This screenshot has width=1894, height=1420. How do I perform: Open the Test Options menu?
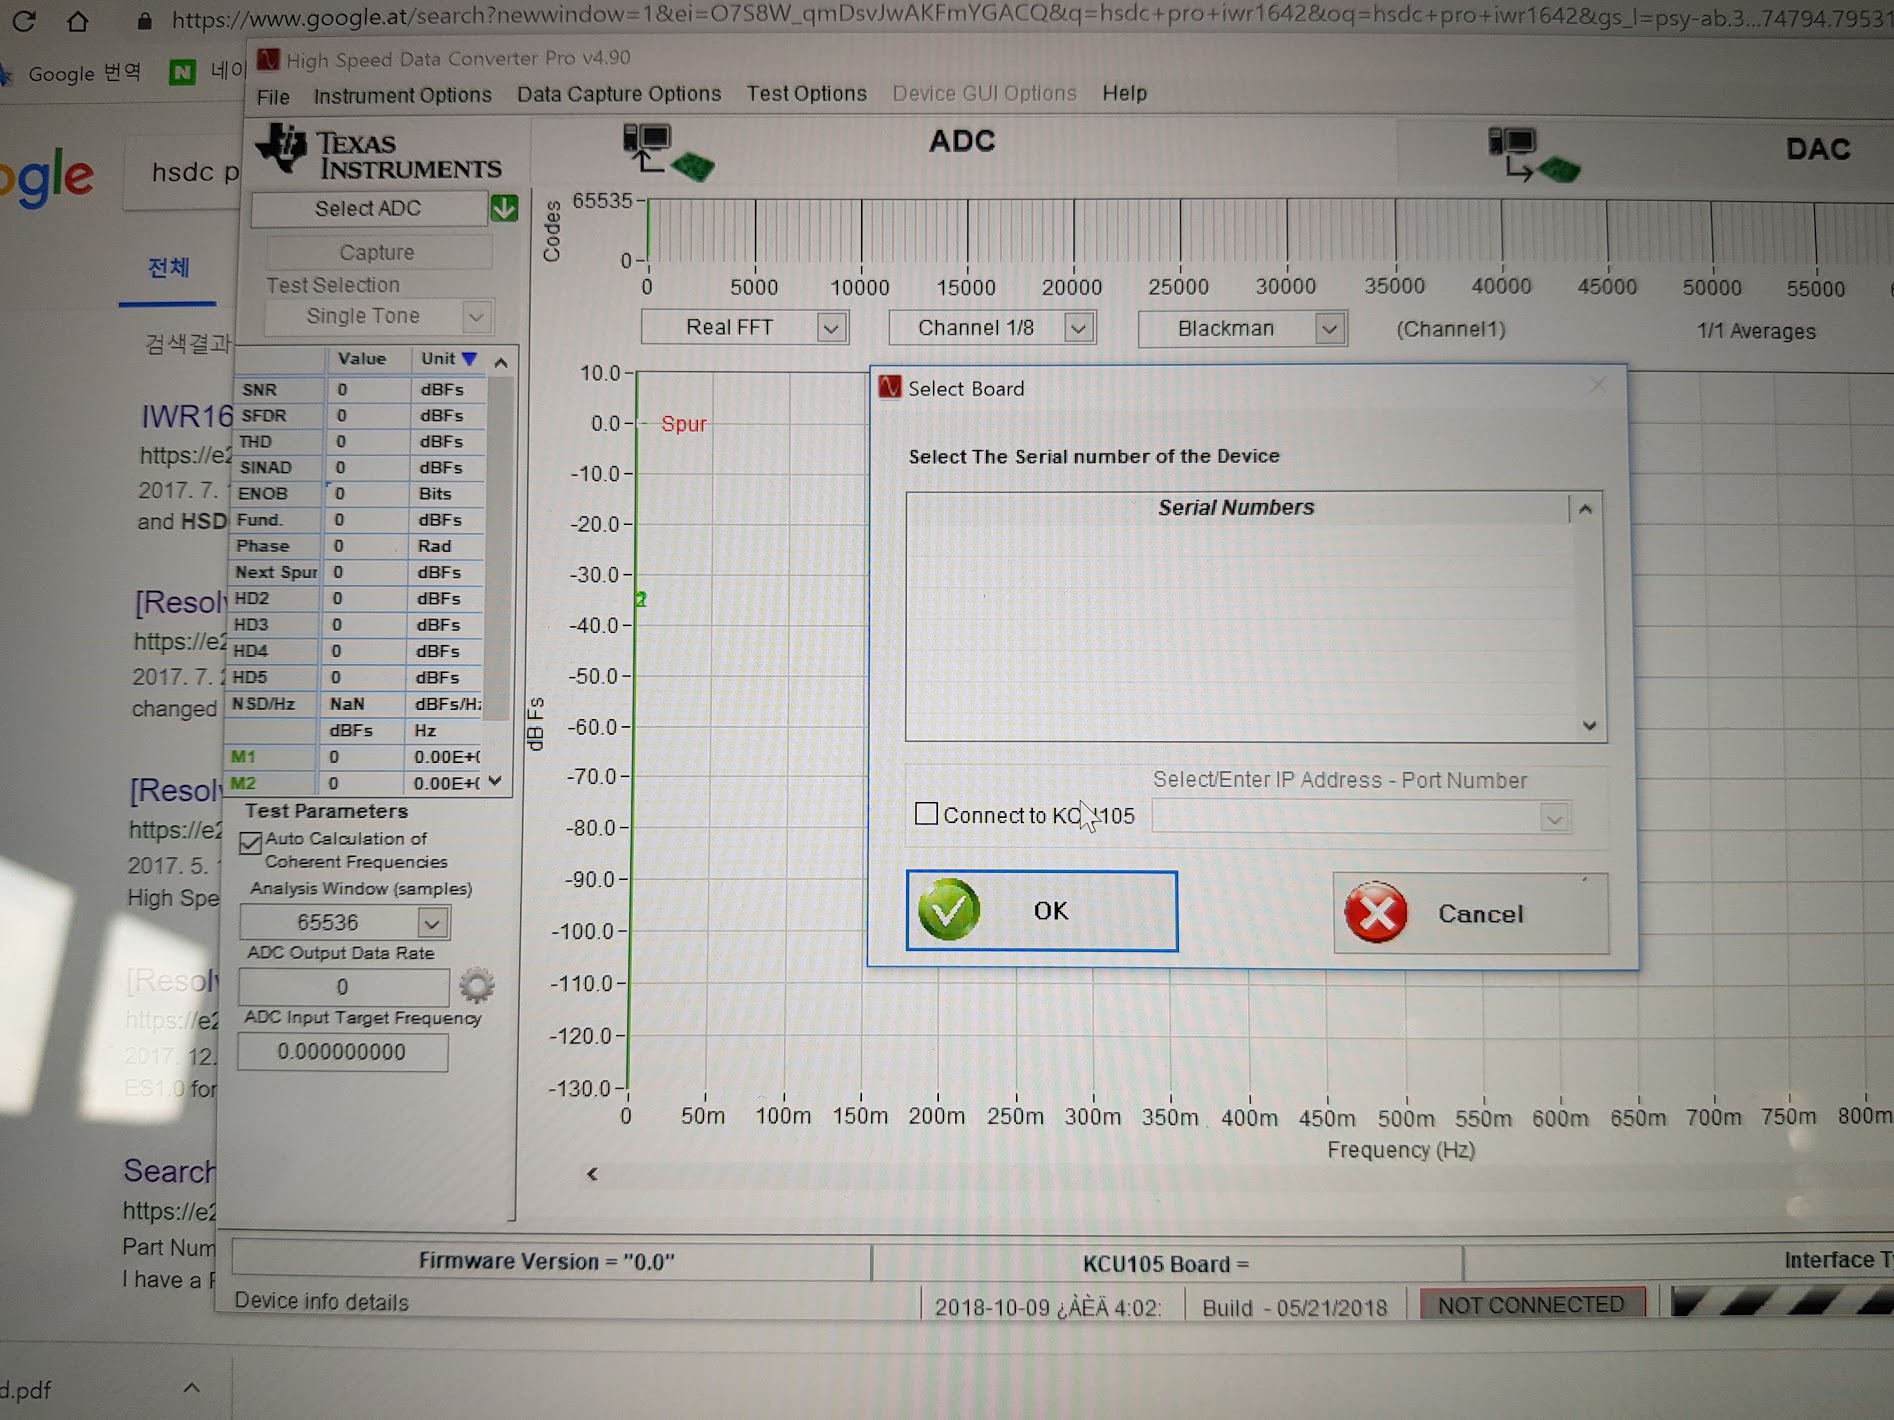tap(807, 93)
